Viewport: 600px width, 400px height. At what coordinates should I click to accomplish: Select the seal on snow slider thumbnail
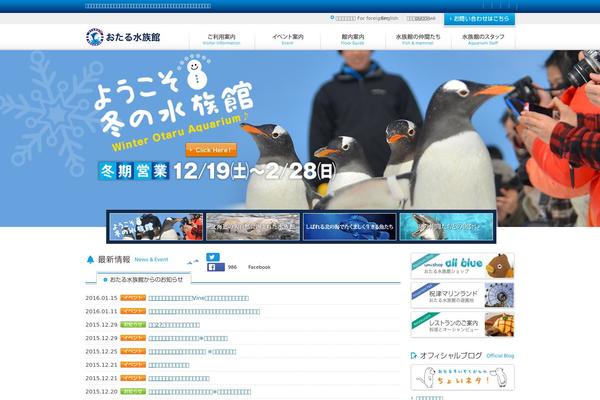pyautogui.click(x=253, y=227)
